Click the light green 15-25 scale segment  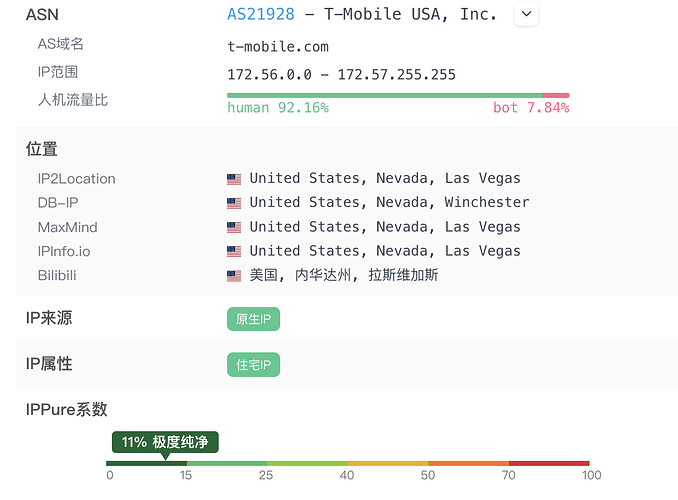227,463
